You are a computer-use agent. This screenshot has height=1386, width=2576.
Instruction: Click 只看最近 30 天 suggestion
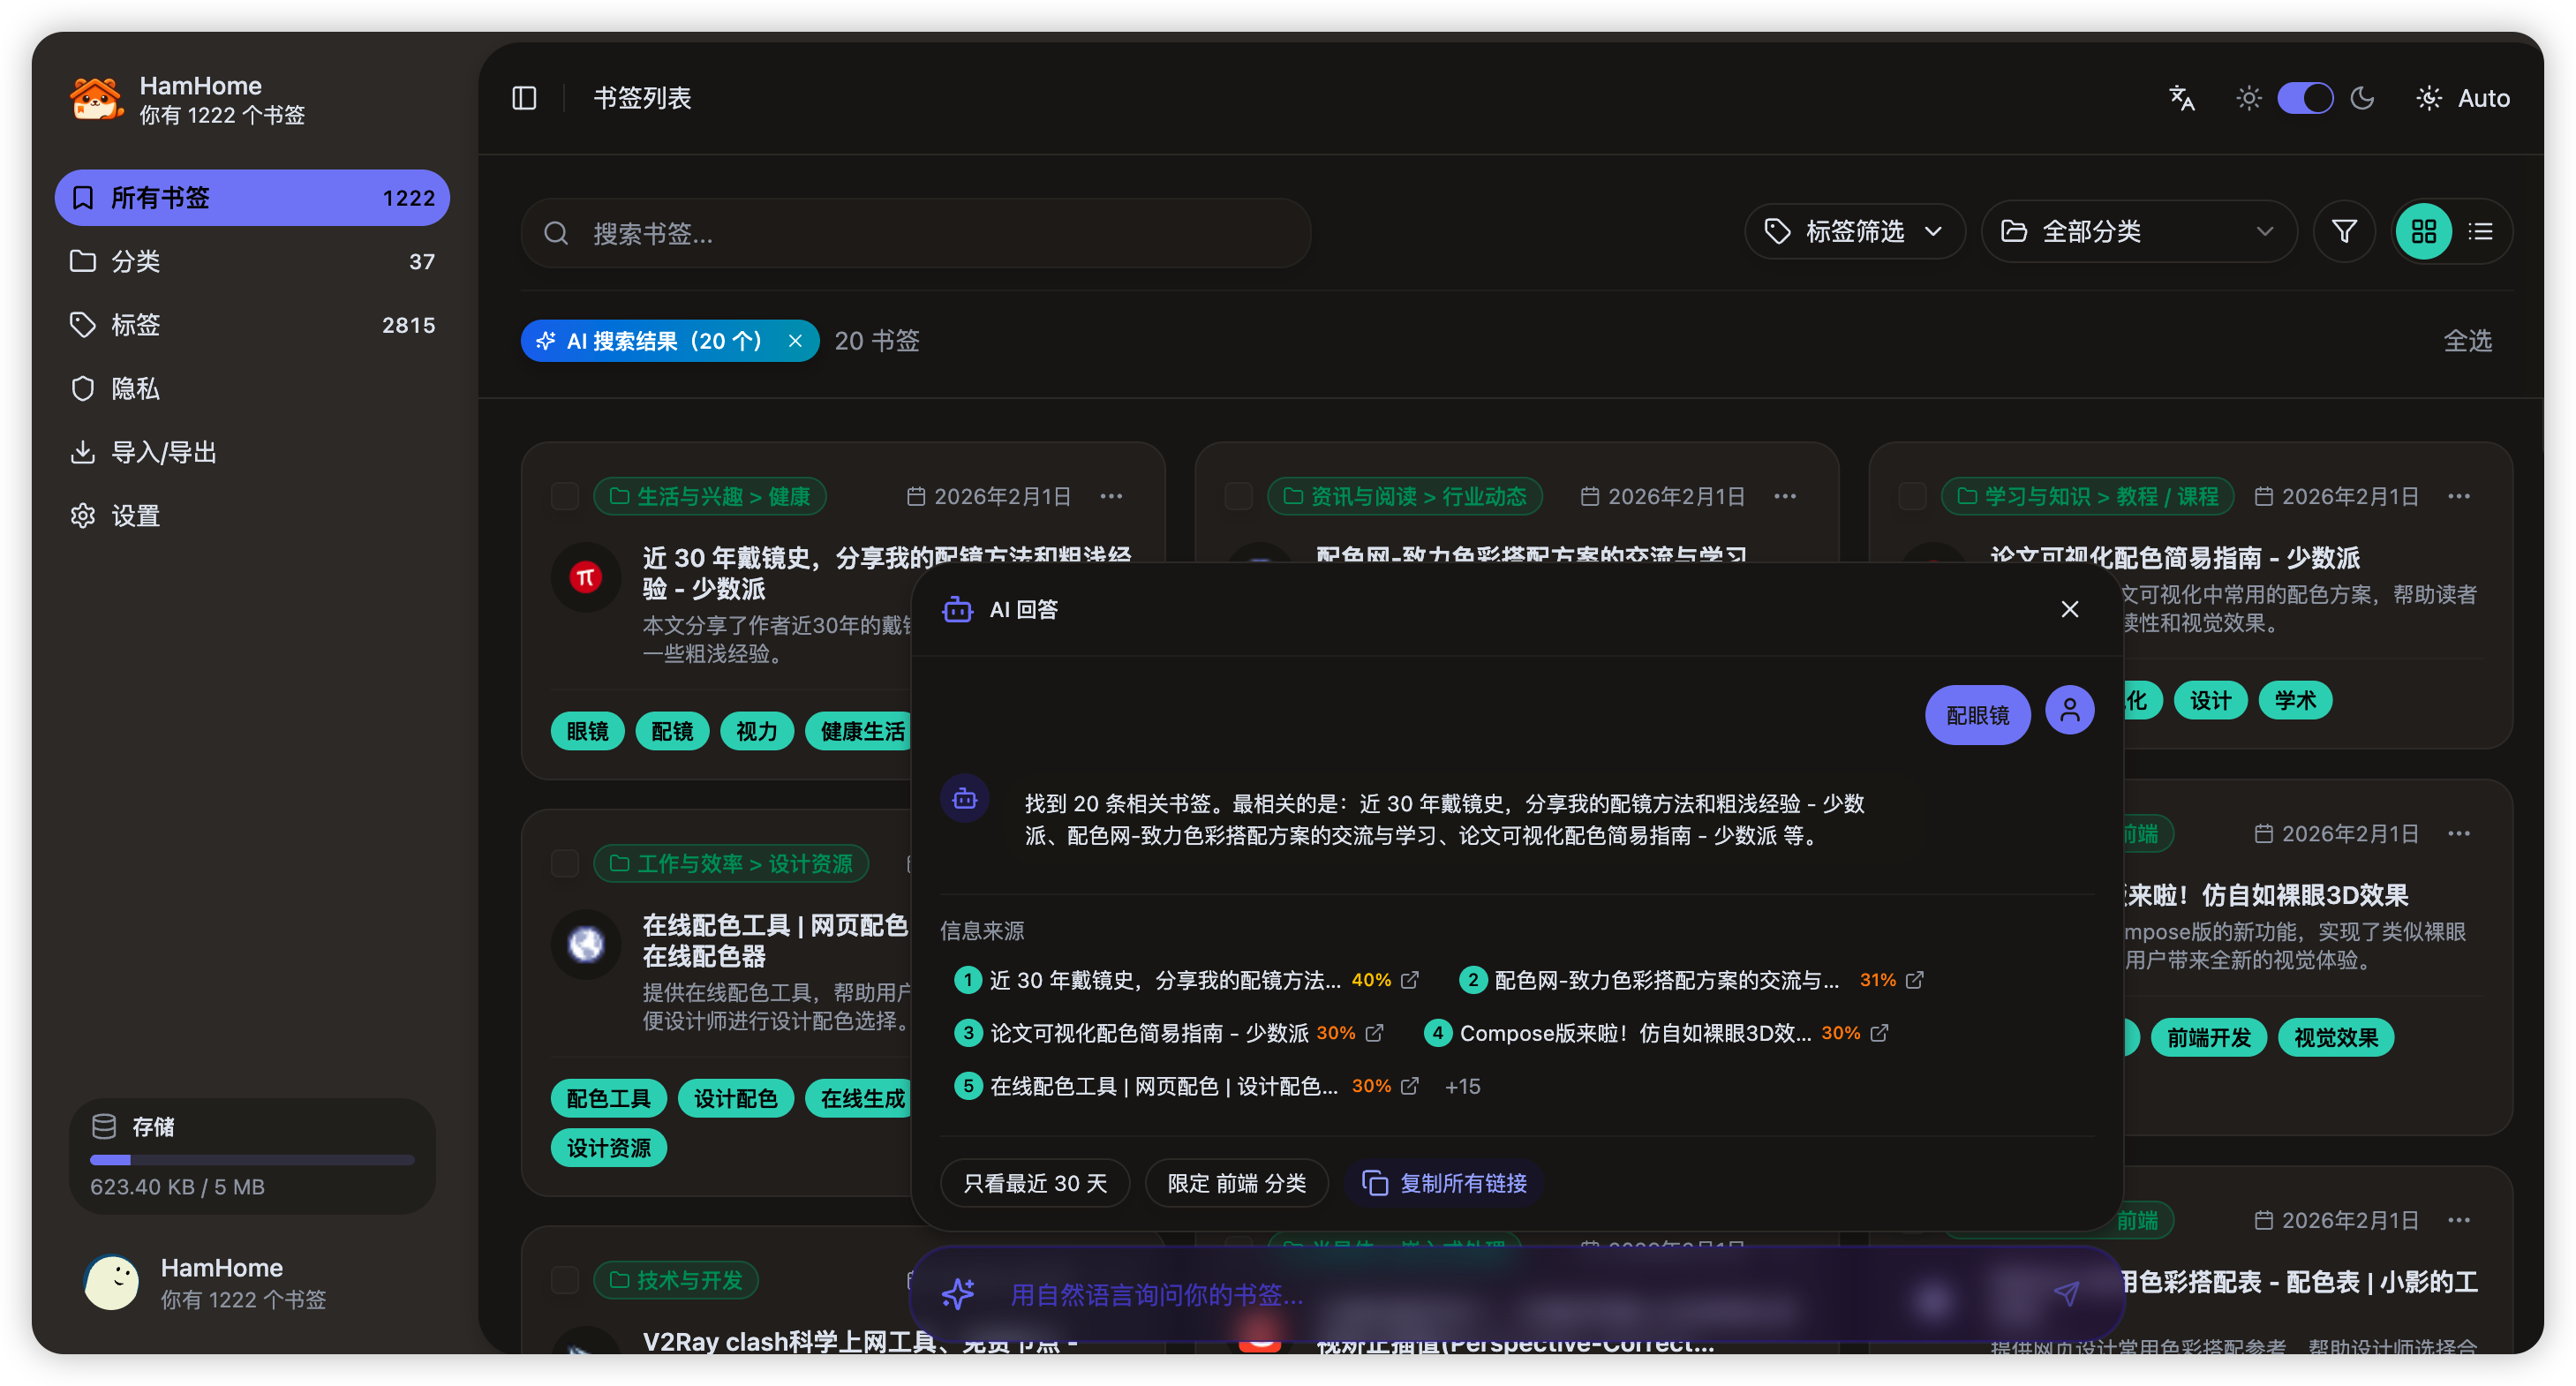point(1035,1183)
